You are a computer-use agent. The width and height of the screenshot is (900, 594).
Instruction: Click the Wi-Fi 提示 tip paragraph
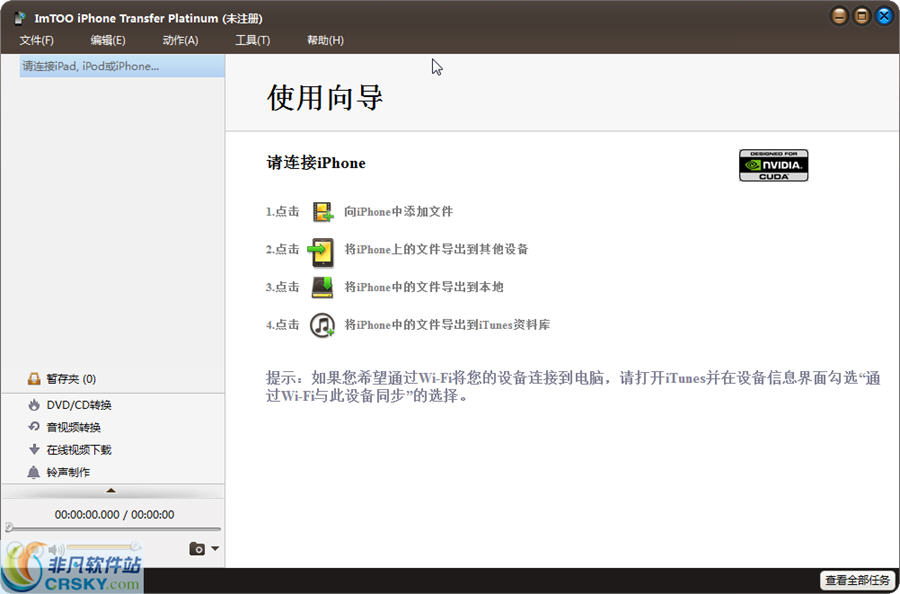pyautogui.click(x=573, y=387)
